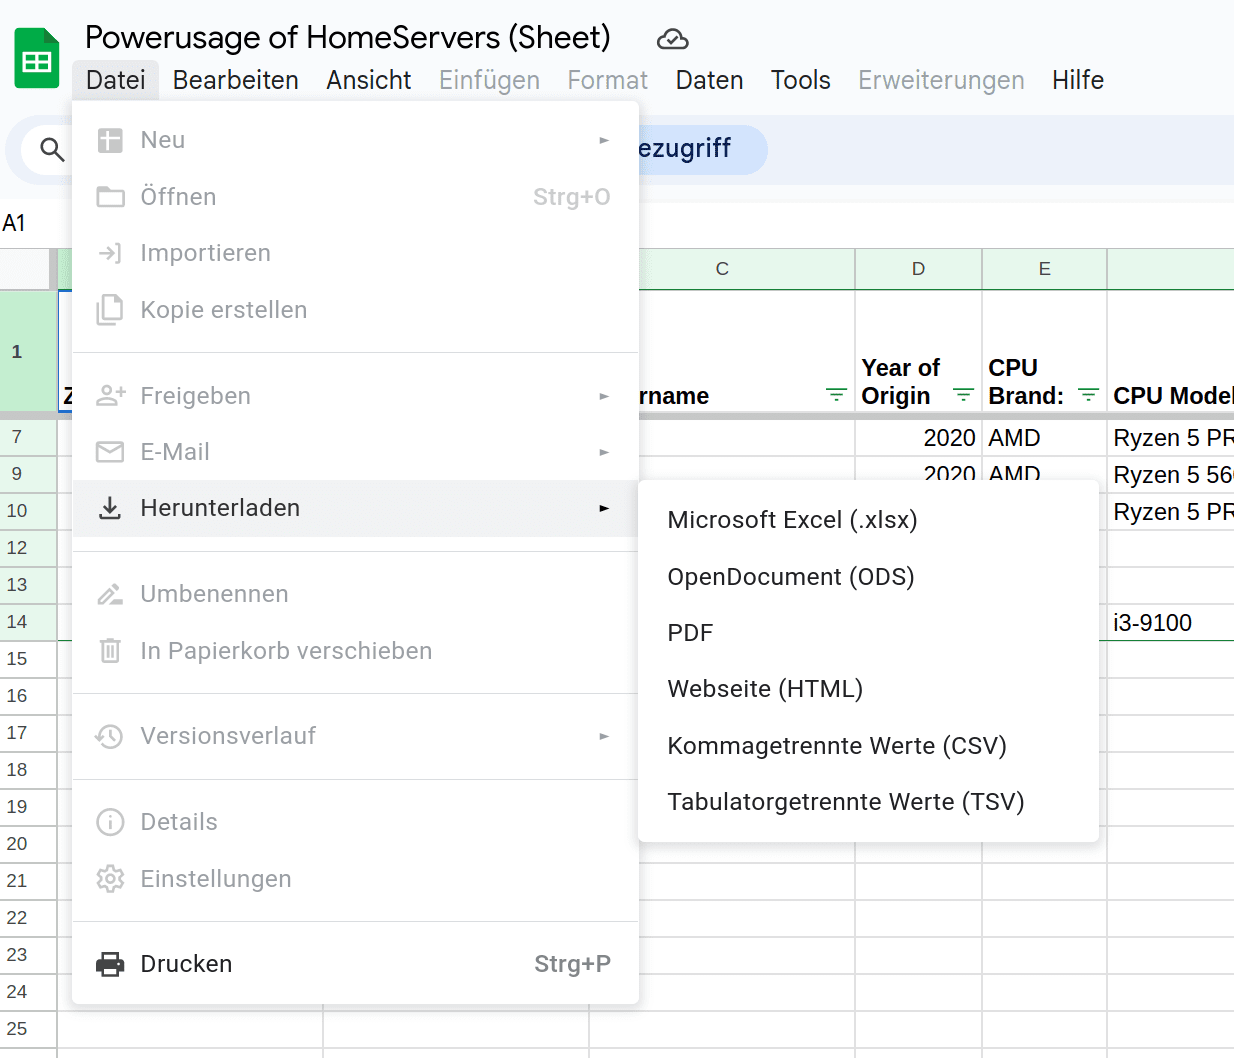Select Einstellungen menu entry
This screenshot has height=1058, width=1234.
tap(355, 879)
